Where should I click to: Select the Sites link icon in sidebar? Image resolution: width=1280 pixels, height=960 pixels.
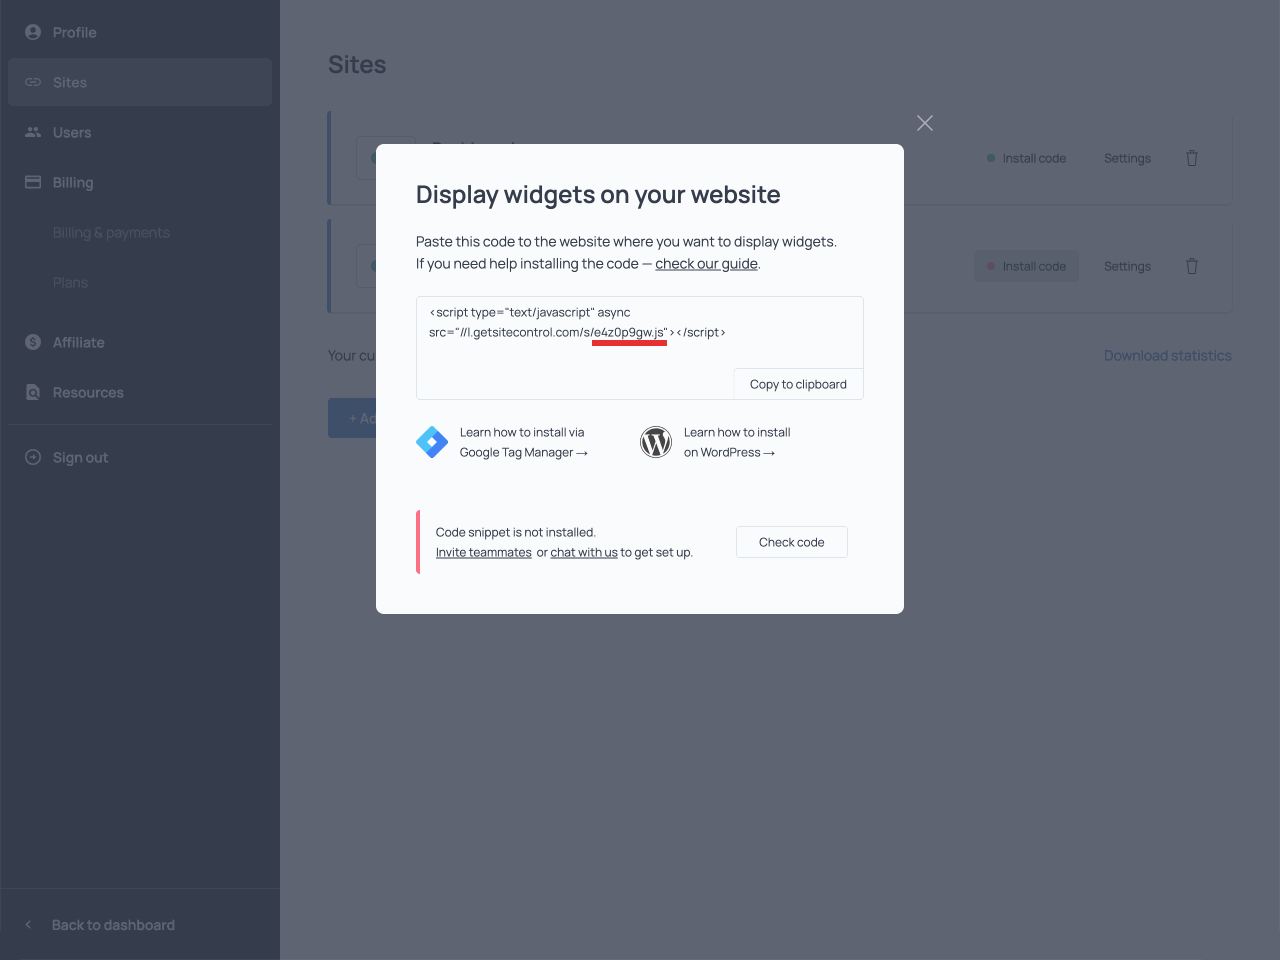tap(32, 82)
